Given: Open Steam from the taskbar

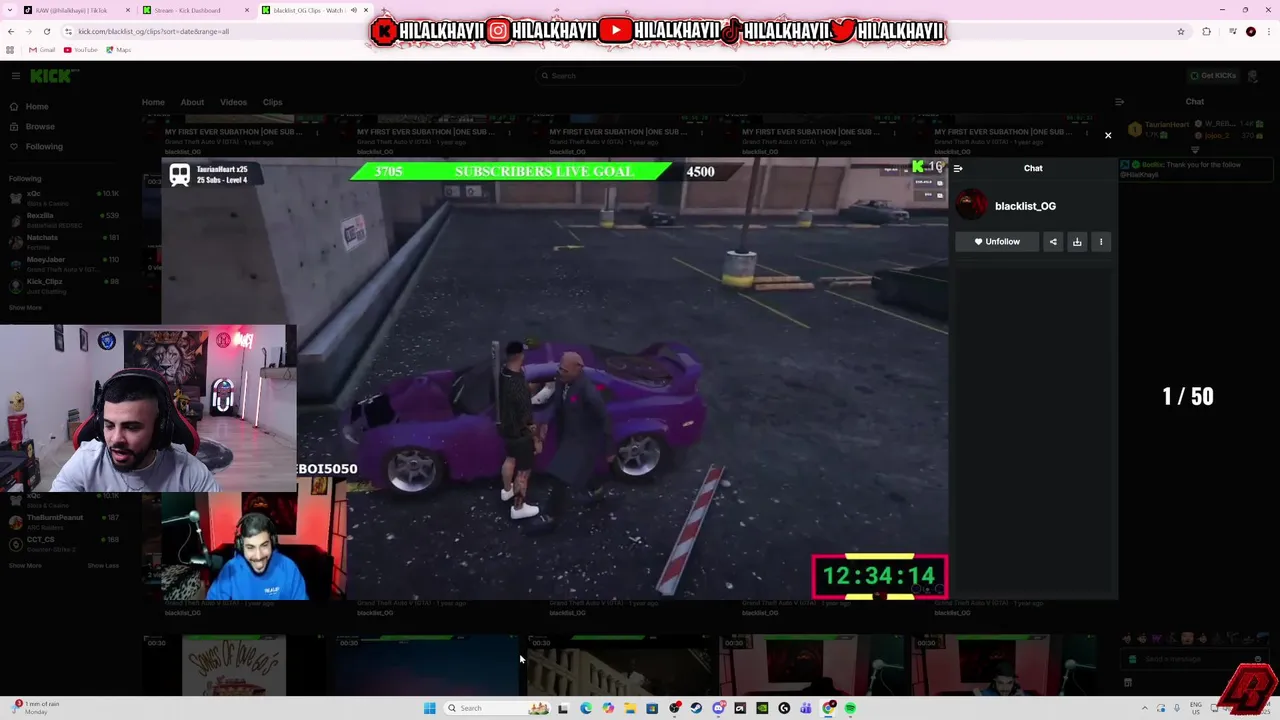Looking at the screenshot, I should 696,708.
